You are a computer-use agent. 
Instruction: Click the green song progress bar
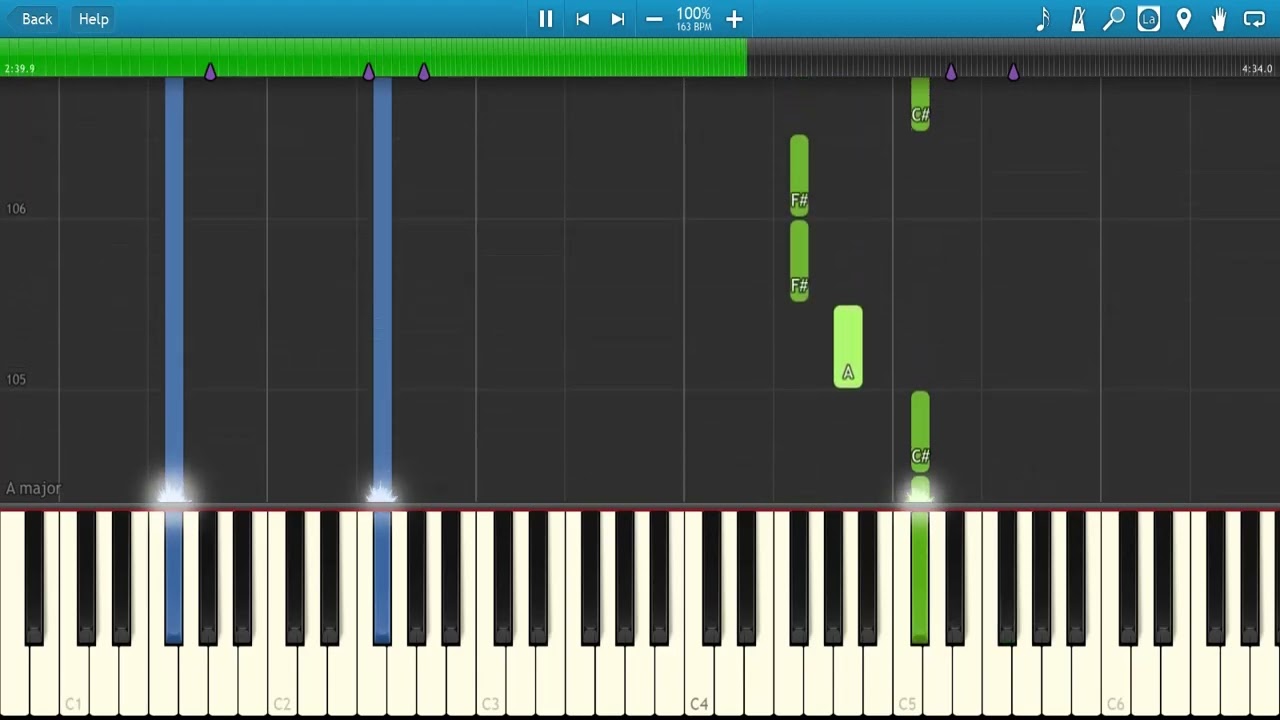coord(373,57)
